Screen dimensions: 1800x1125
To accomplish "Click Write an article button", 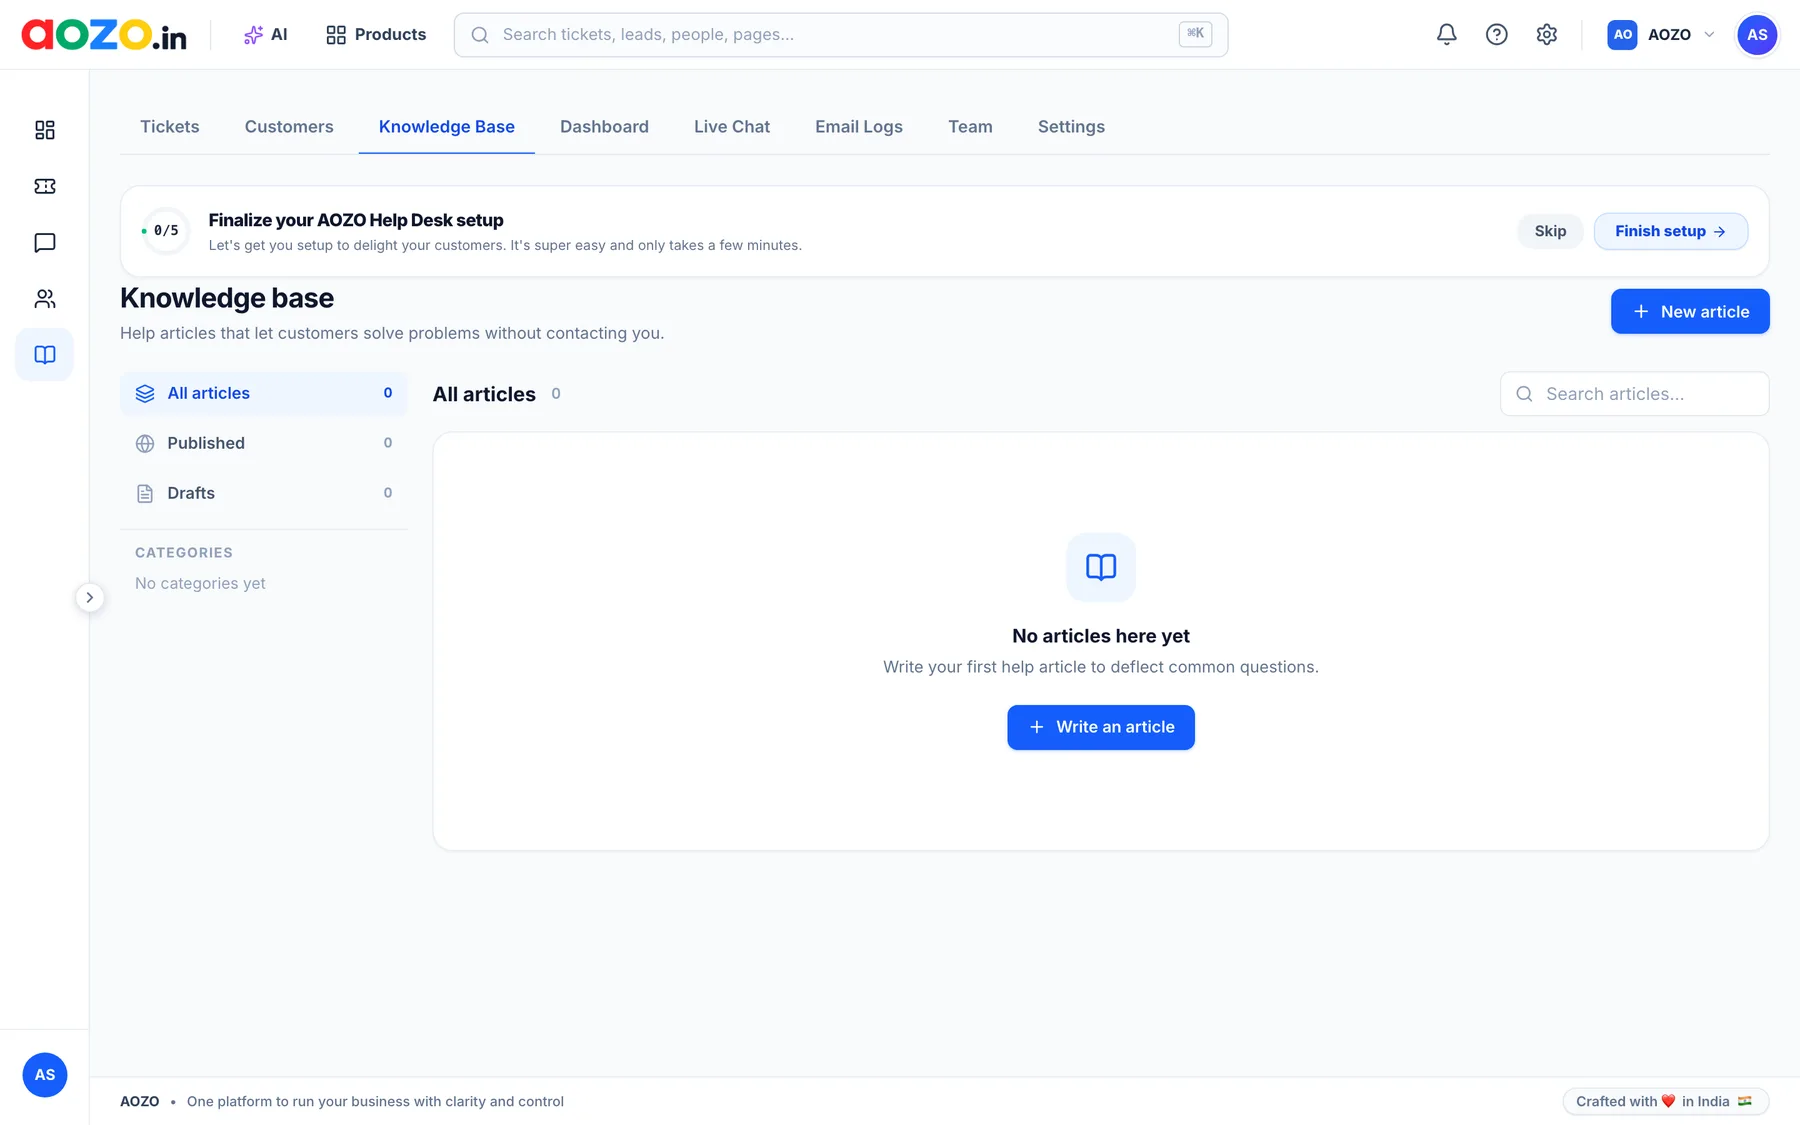I will 1101,727.
